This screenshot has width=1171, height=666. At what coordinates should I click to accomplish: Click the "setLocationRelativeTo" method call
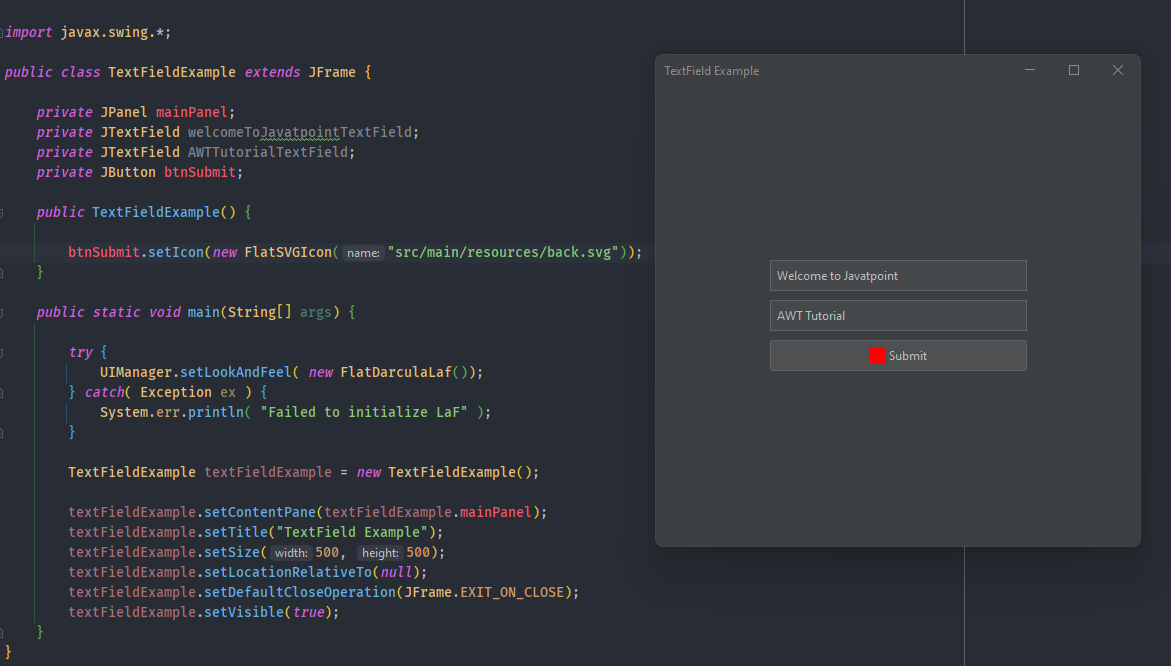288,573
